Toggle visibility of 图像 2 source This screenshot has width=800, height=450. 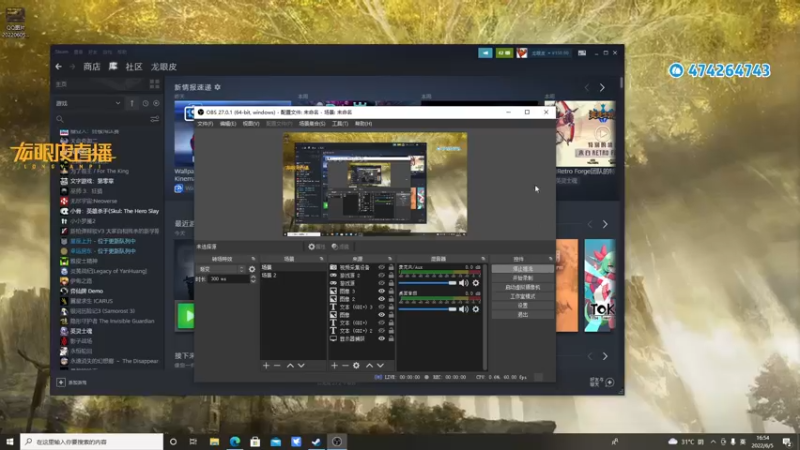381,299
